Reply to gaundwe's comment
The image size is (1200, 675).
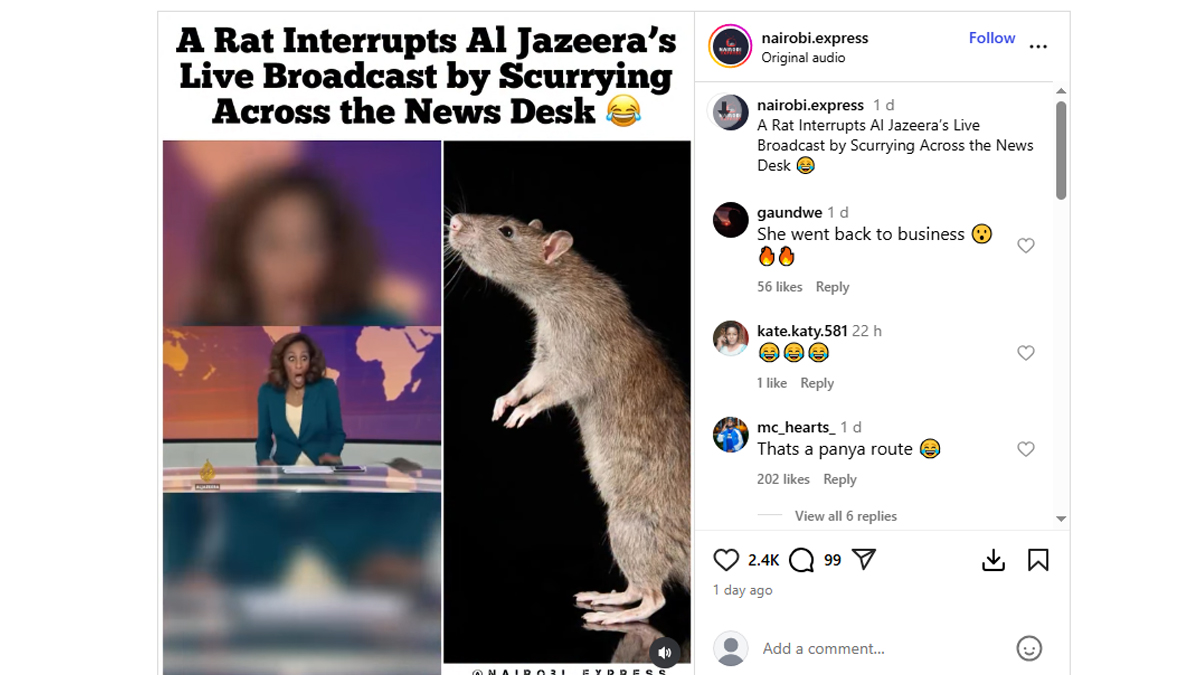pyautogui.click(x=832, y=287)
